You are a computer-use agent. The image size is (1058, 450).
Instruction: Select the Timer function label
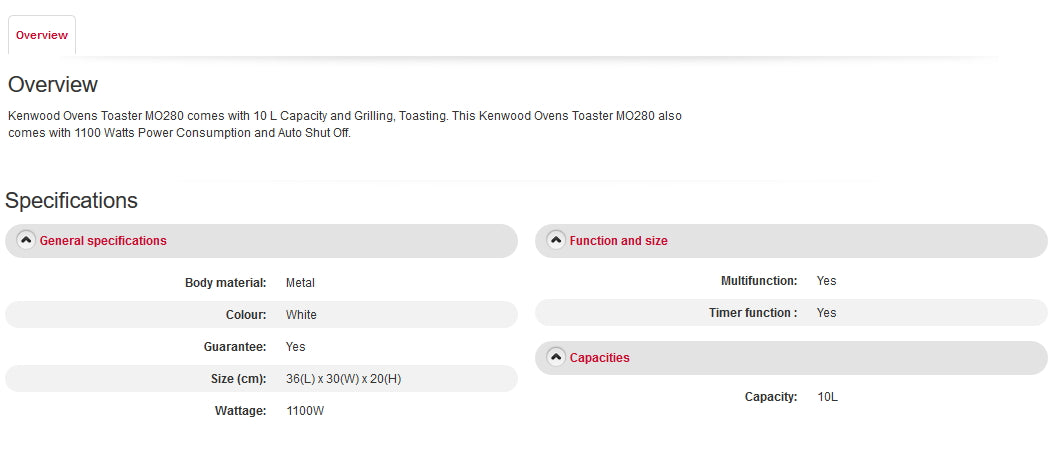tap(753, 313)
